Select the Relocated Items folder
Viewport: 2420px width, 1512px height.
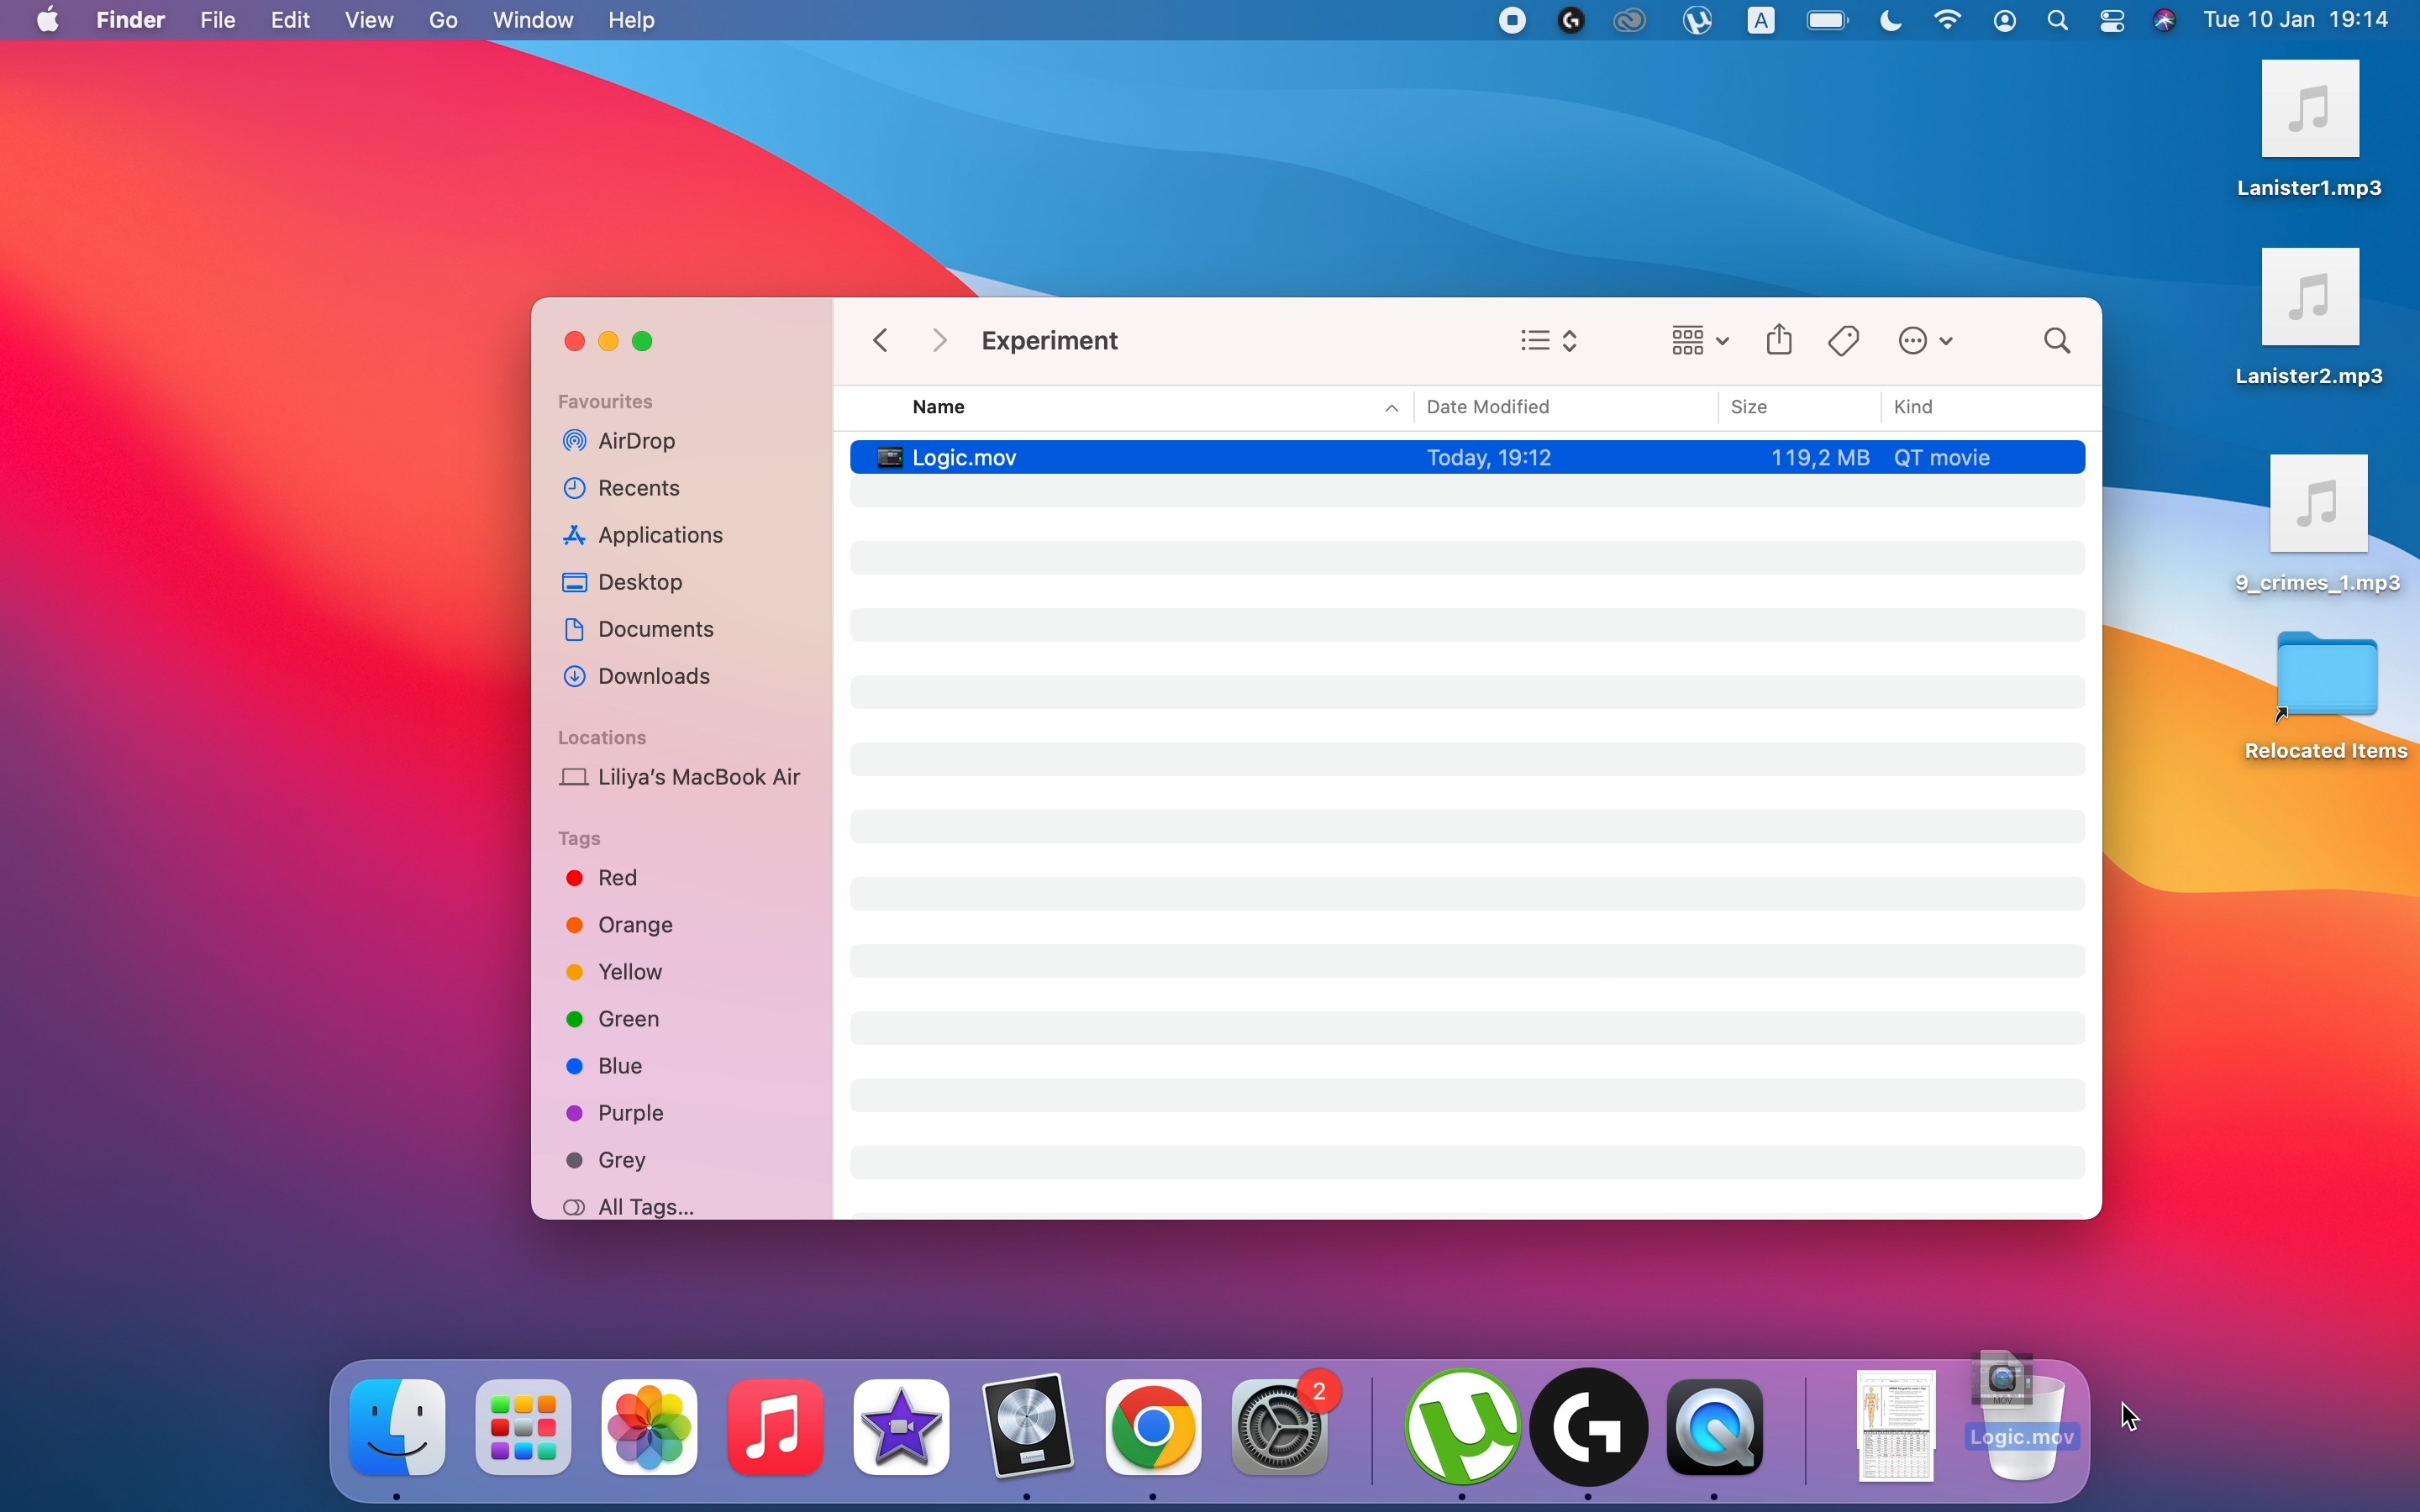tap(2328, 697)
